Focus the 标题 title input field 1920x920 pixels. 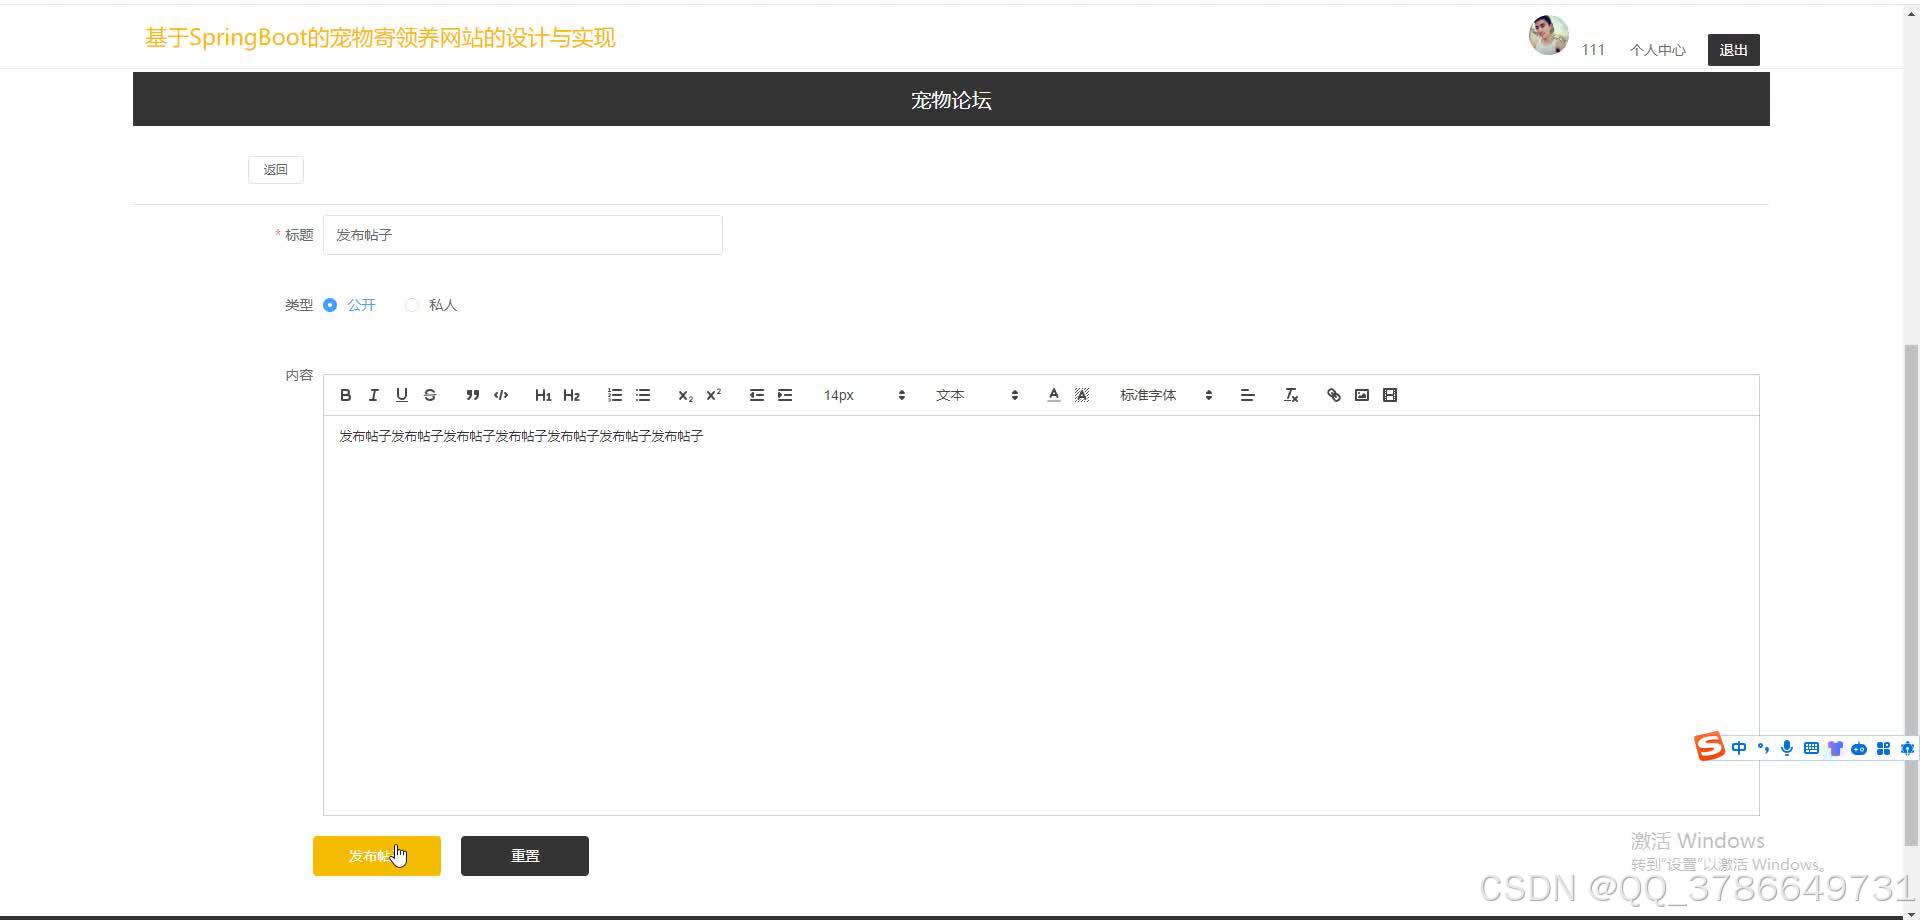click(522, 235)
